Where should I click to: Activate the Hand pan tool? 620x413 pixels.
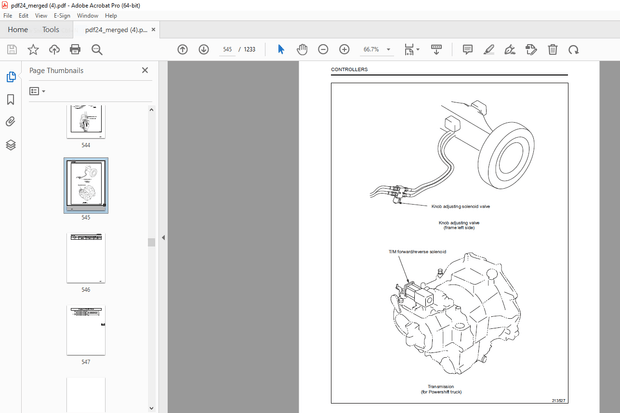tap(302, 49)
